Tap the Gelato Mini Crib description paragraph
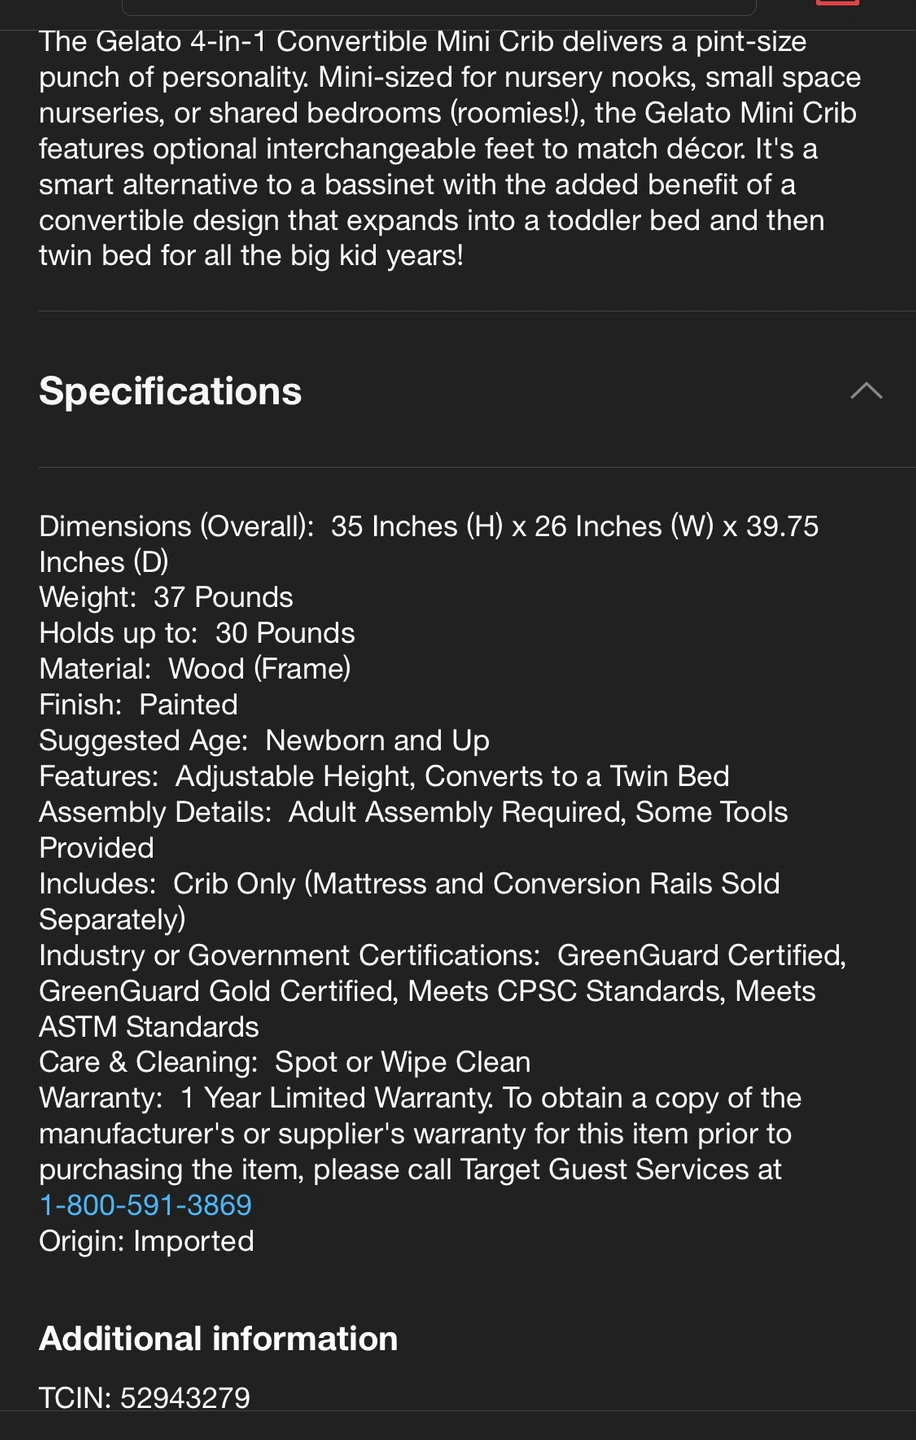This screenshot has height=1440, width=916. (450, 148)
